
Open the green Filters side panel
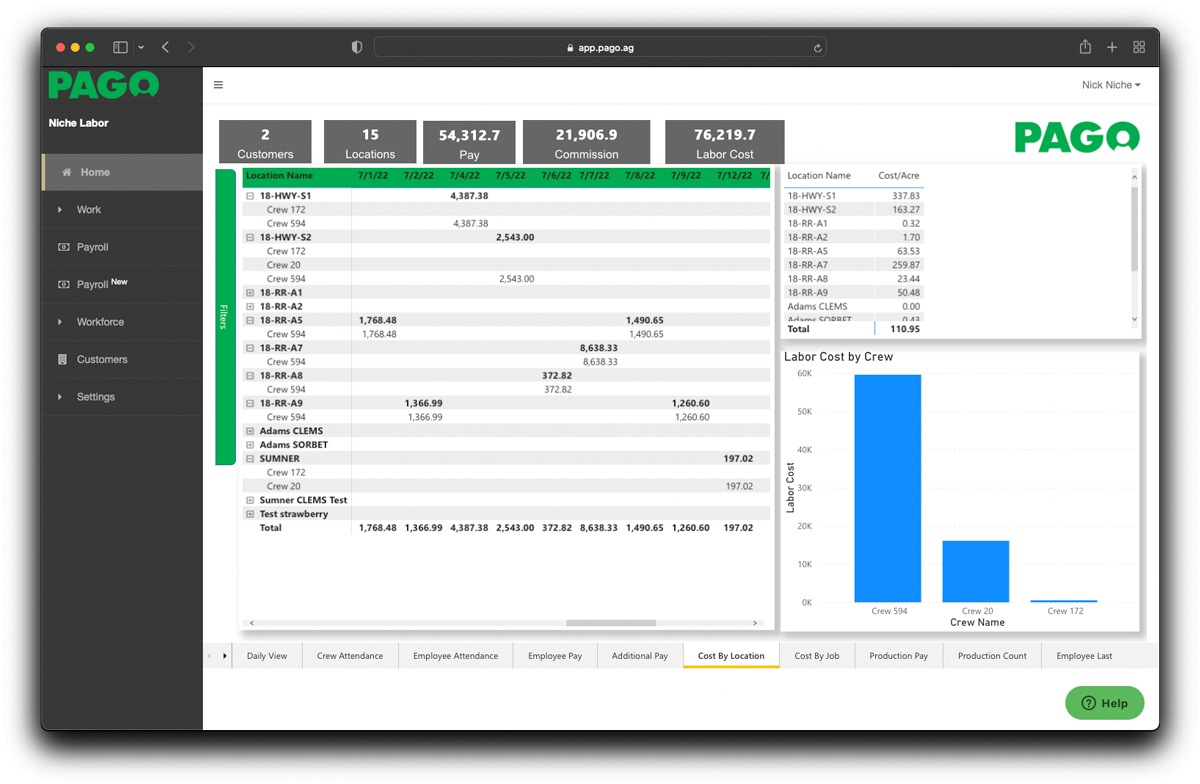[225, 317]
